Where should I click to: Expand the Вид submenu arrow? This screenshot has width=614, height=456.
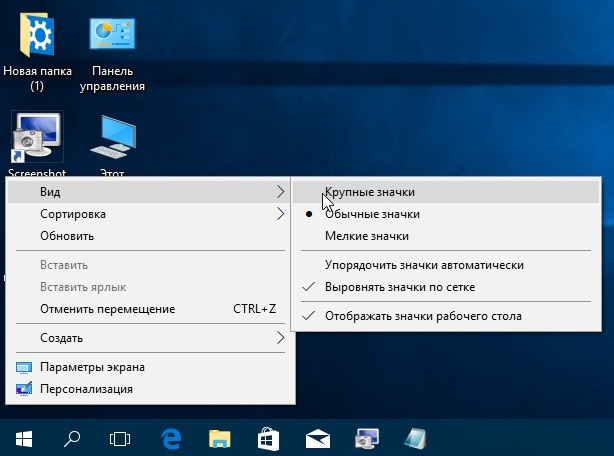[x=280, y=192]
